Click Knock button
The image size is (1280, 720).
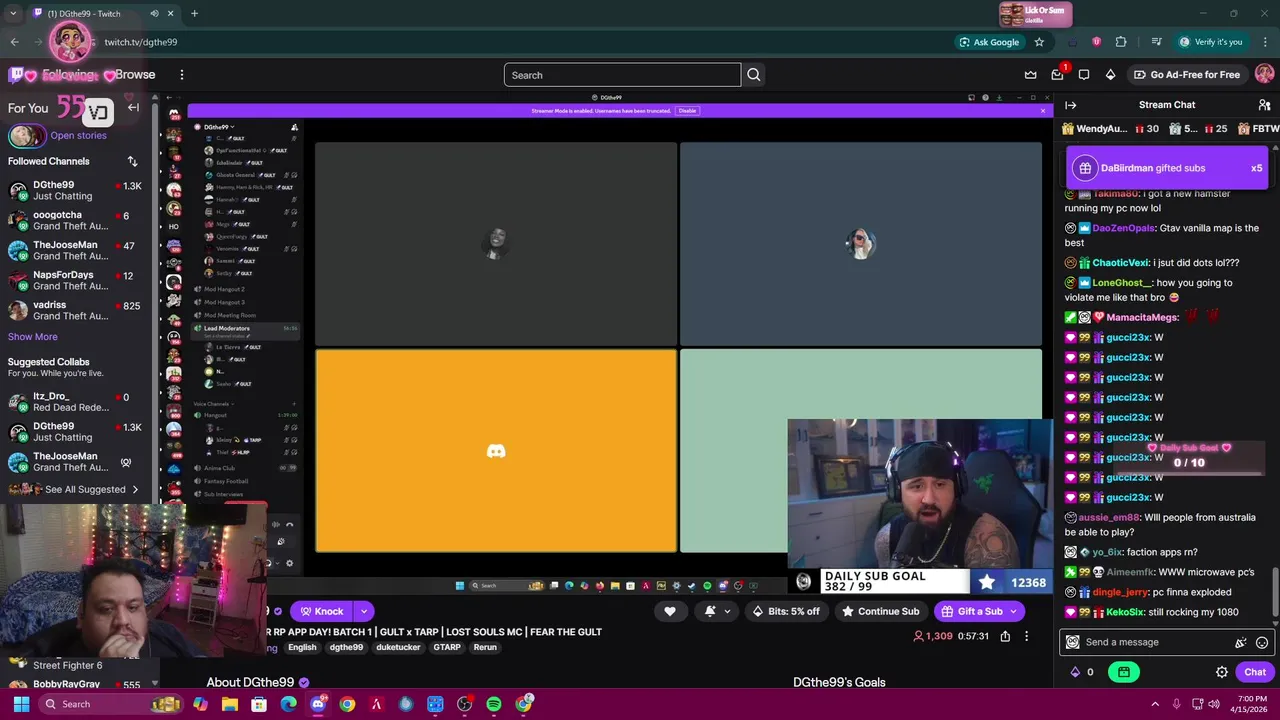[320, 611]
